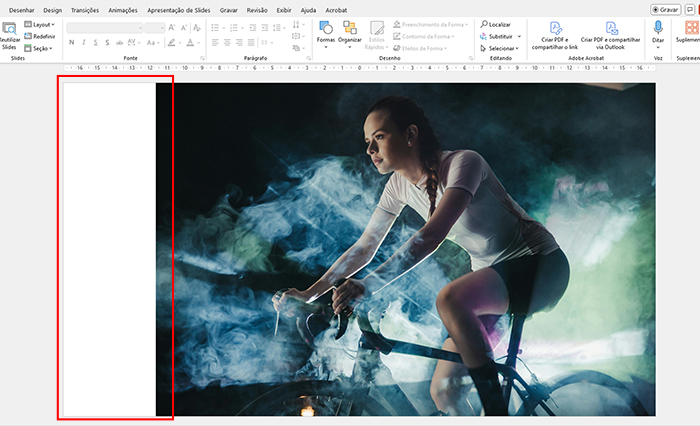Apply the text highlight color
The image size is (700, 426).
(x=171, y=42)
